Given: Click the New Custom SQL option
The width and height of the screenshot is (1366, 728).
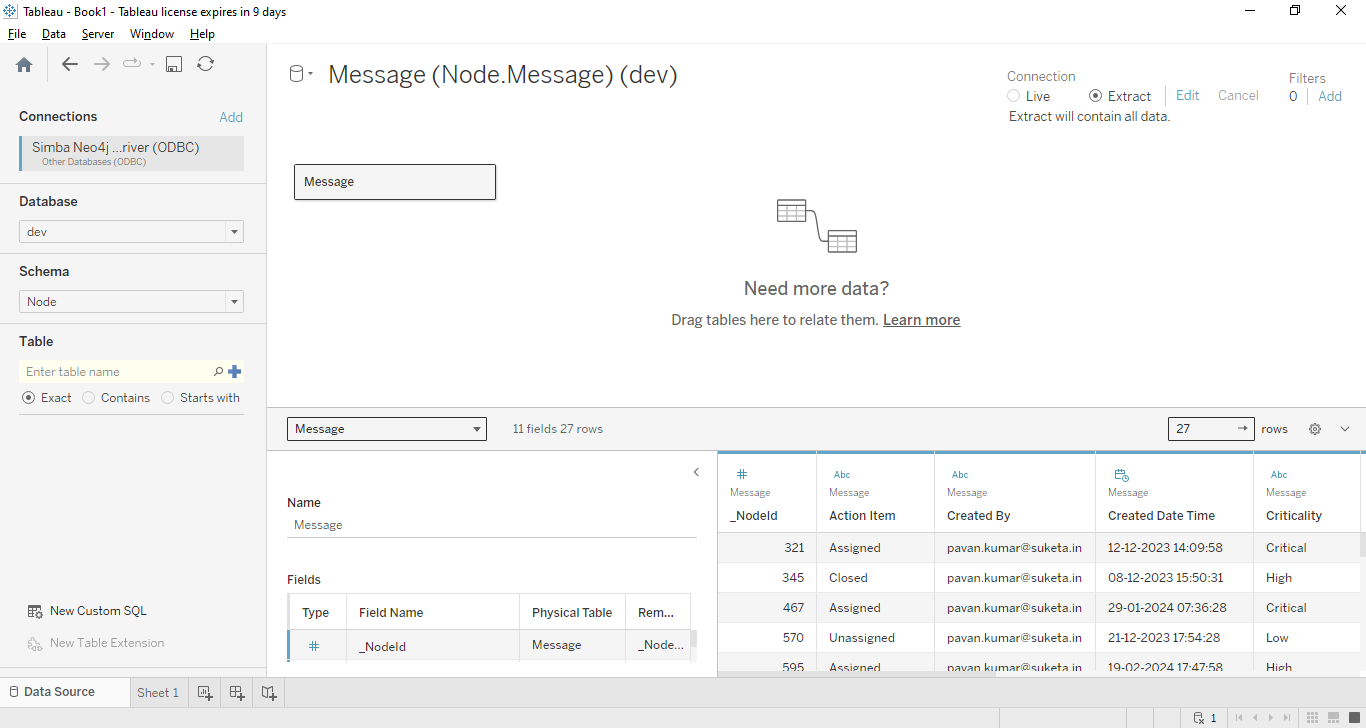Looking at the screenshot, I should 97,610.
